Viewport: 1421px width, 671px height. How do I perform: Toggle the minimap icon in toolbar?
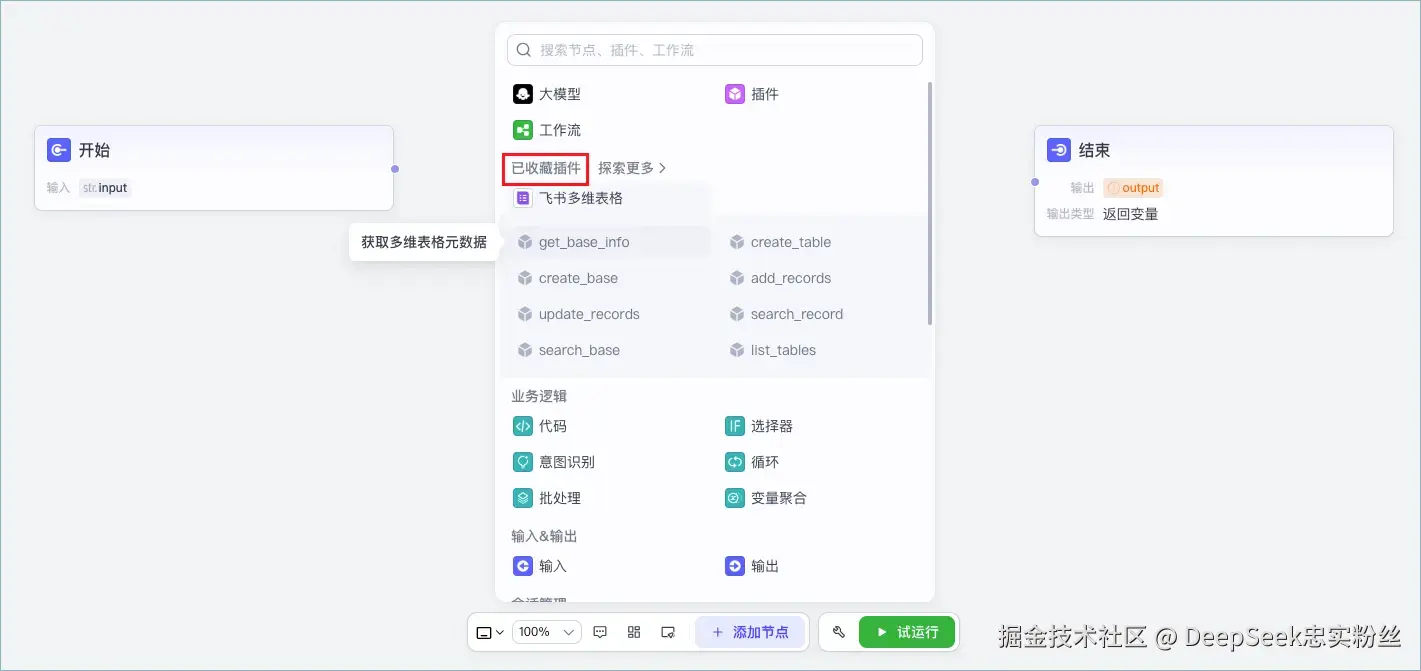point(668,632)
